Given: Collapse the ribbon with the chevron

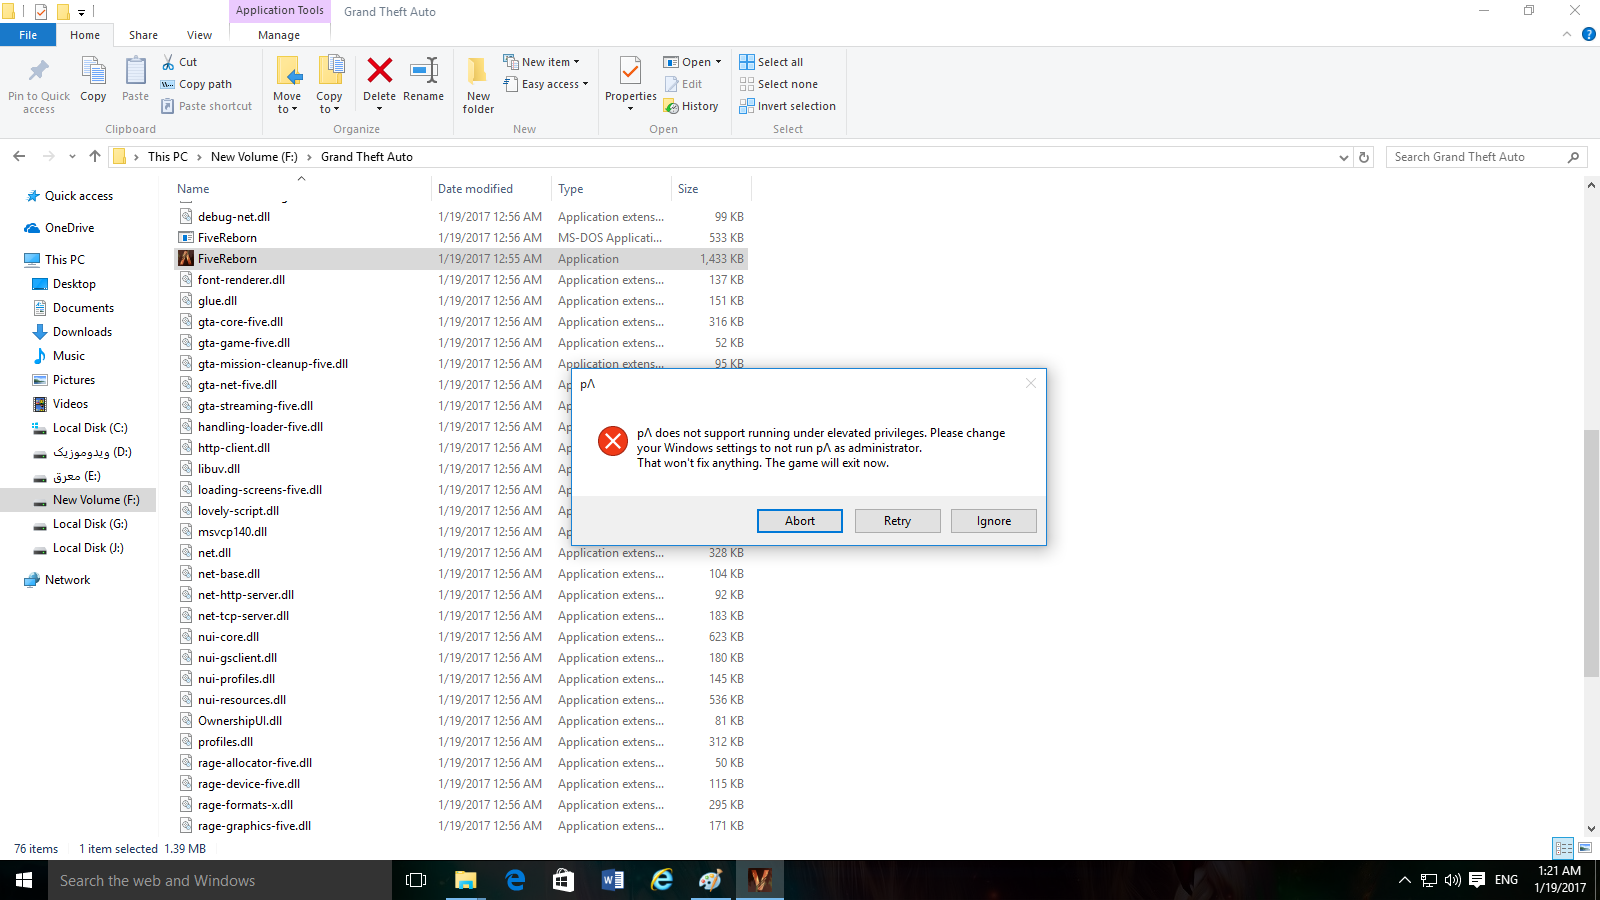Looking at the screenshot, I should click(1567, 34).
